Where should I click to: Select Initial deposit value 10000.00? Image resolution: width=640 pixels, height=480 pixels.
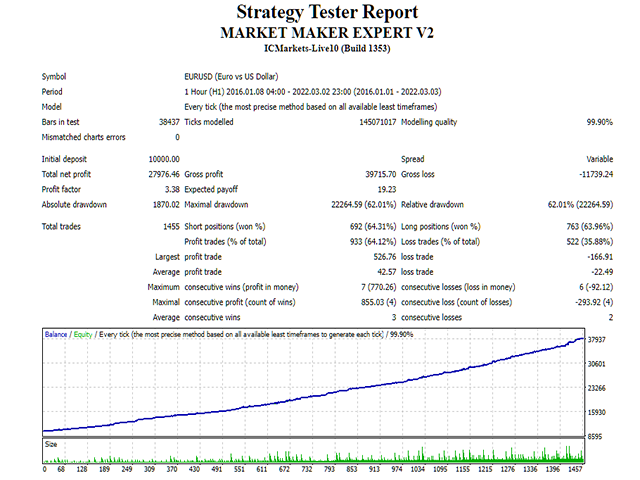164,159
